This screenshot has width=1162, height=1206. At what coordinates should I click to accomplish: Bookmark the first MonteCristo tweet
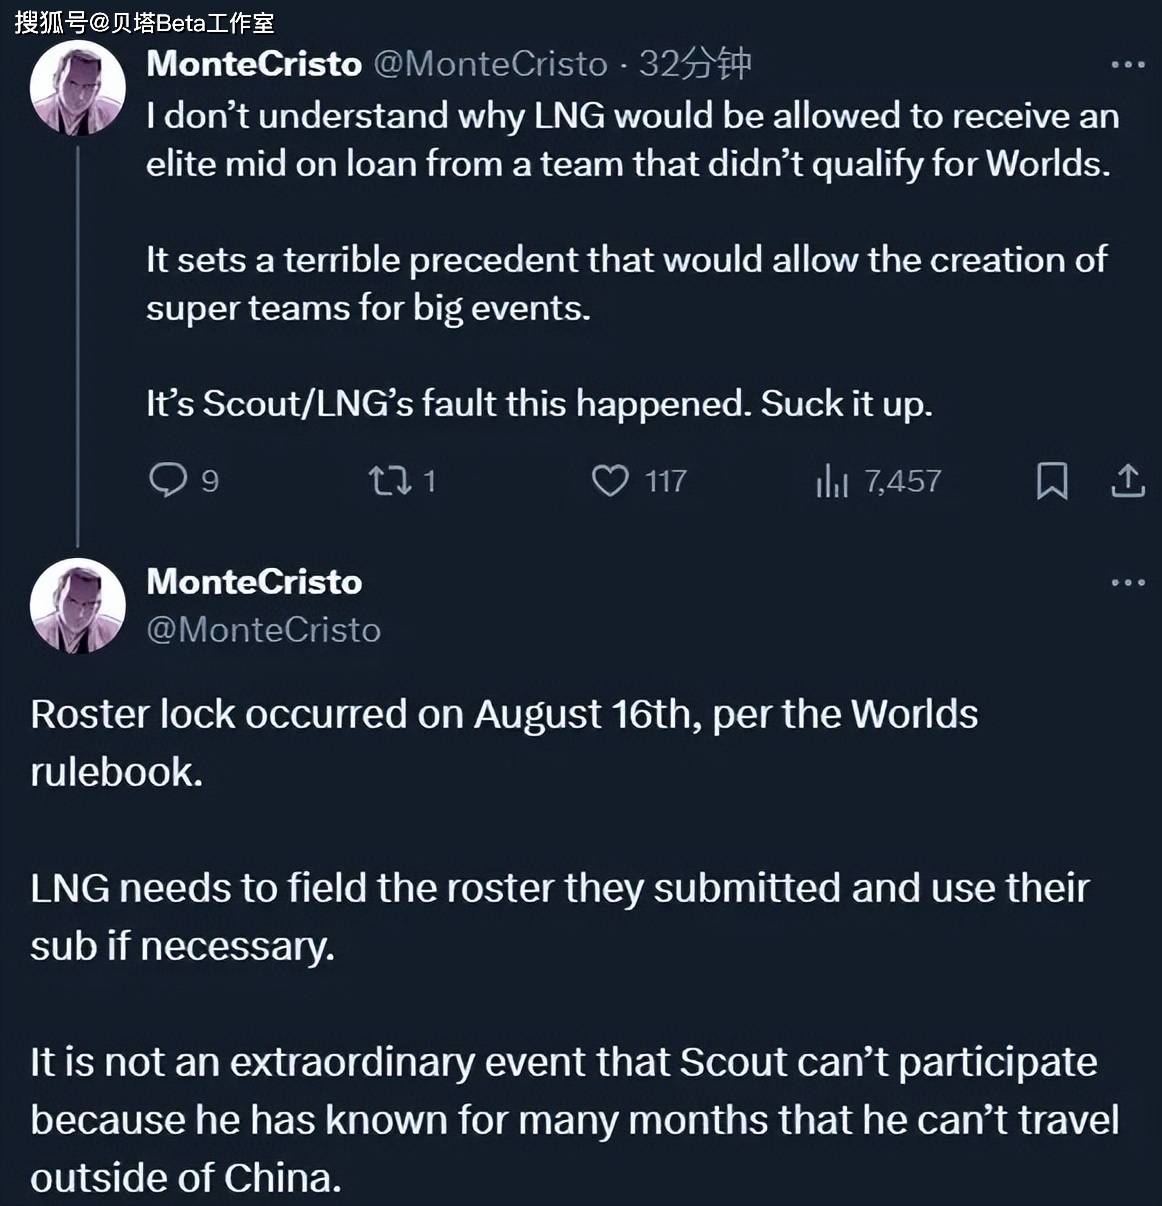coord(1051,481)
